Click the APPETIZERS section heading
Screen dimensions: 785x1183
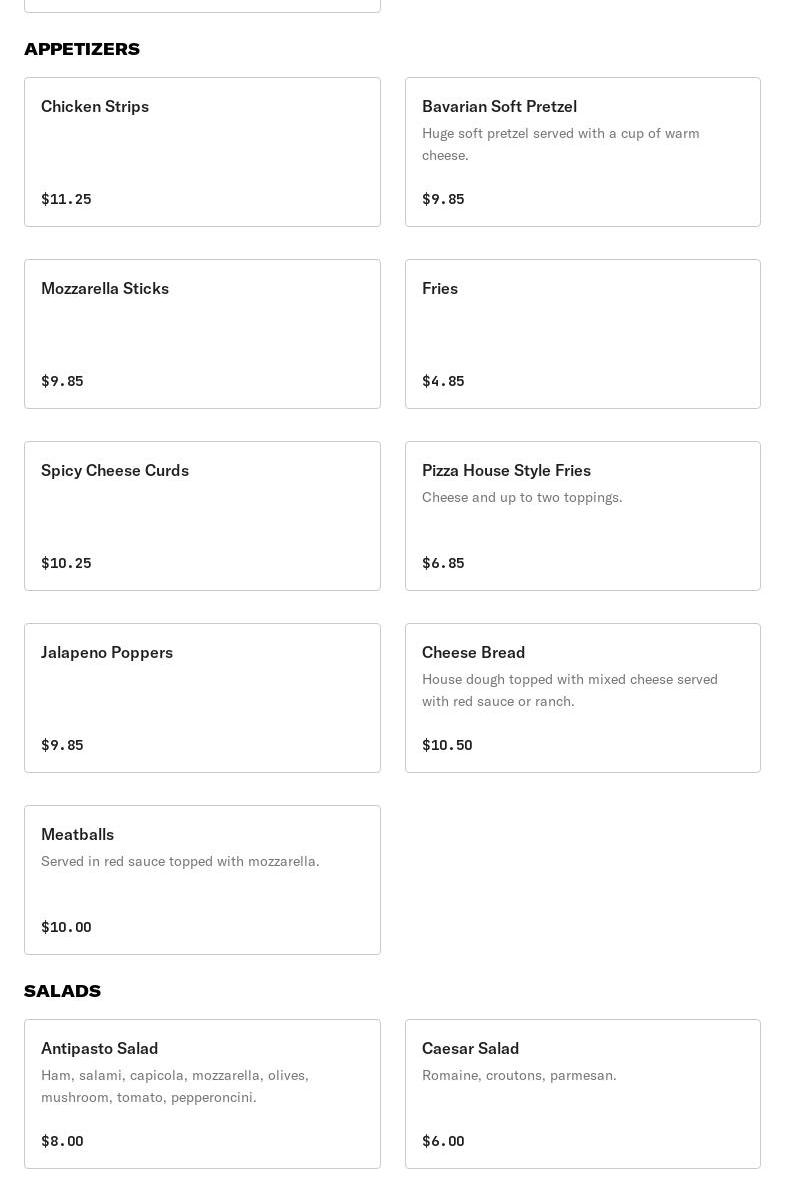click(x=82, y=49)
